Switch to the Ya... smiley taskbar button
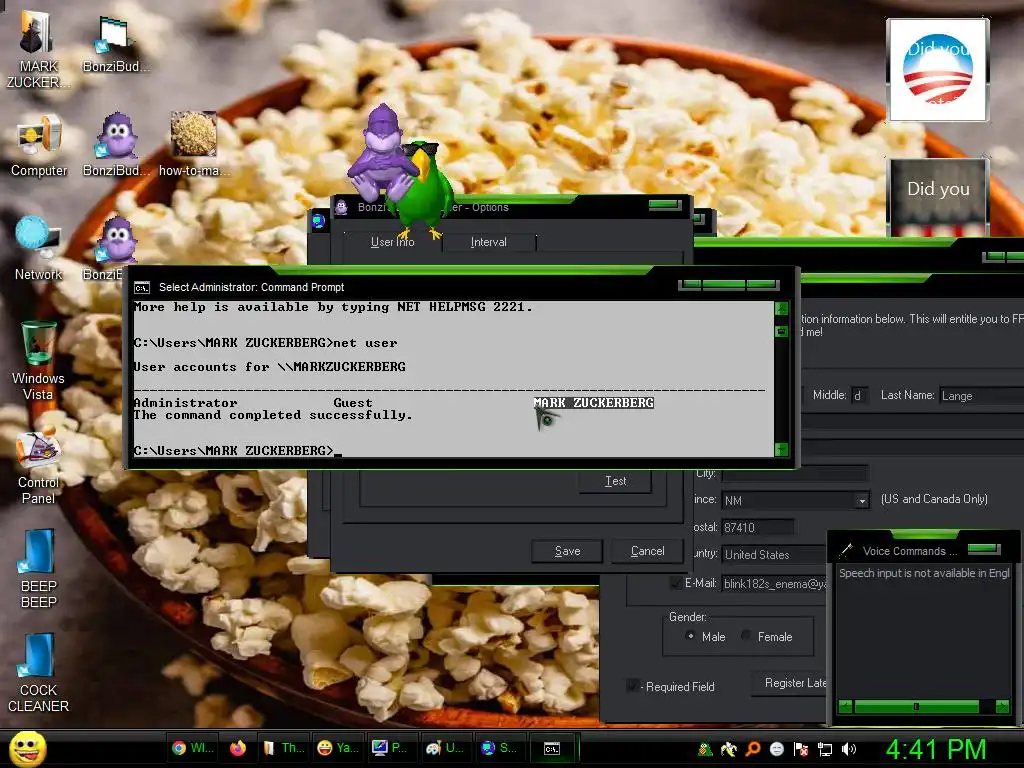The image size is (1024, 768). coord(338,748)
